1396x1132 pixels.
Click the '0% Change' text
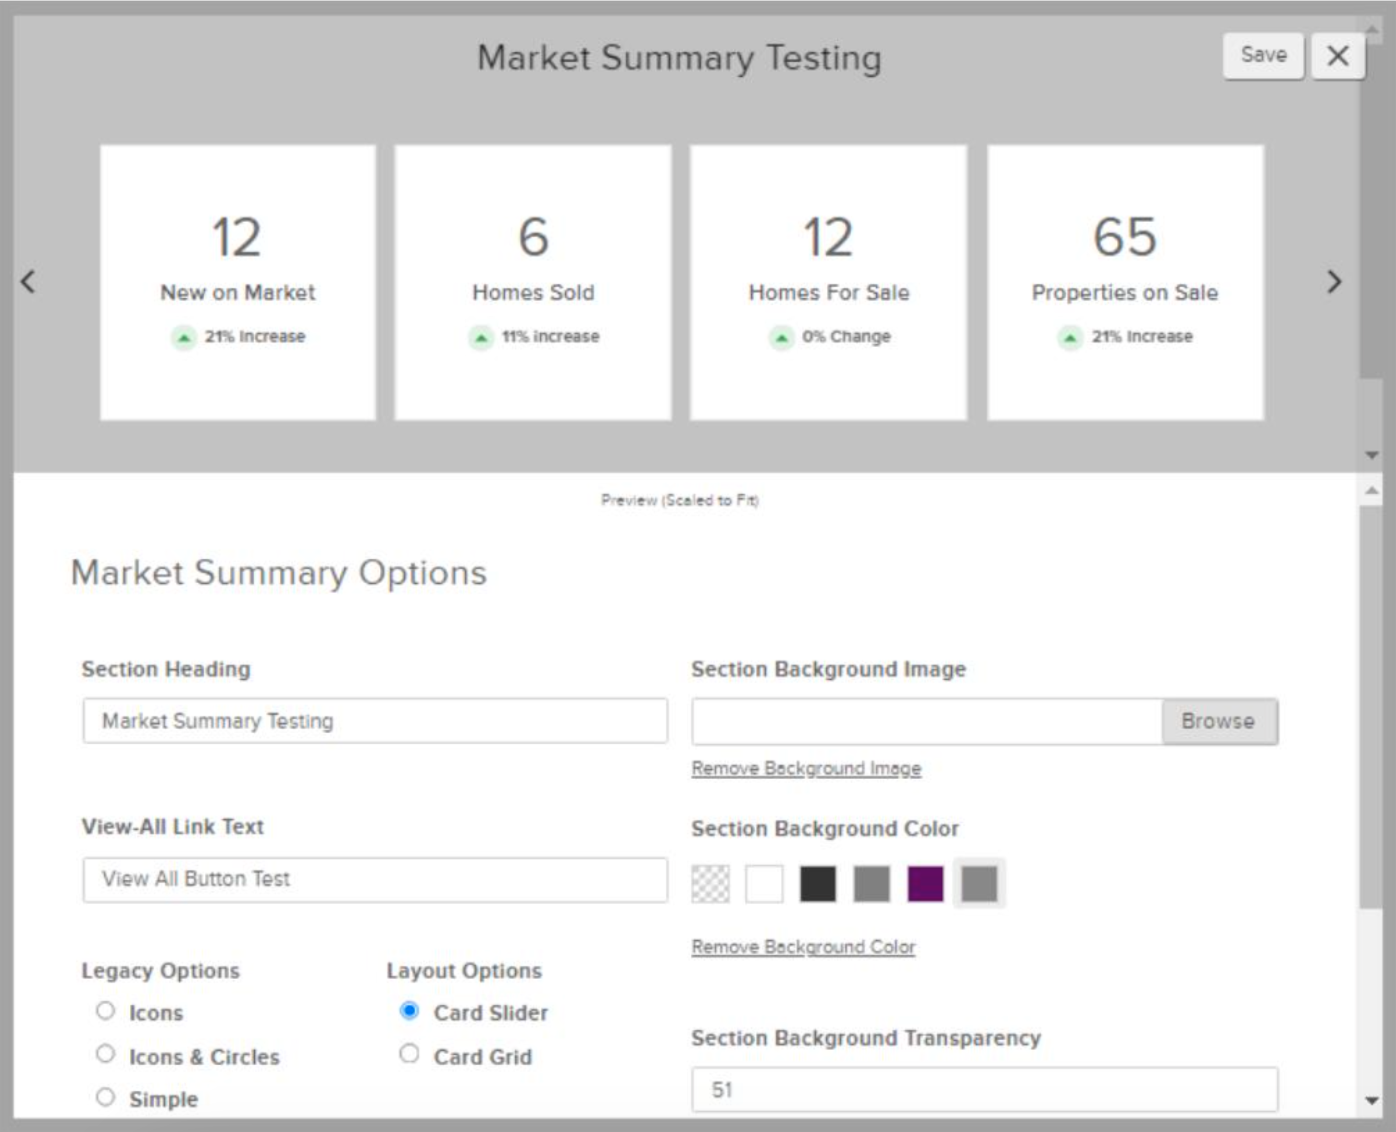[x=847, y=337]
